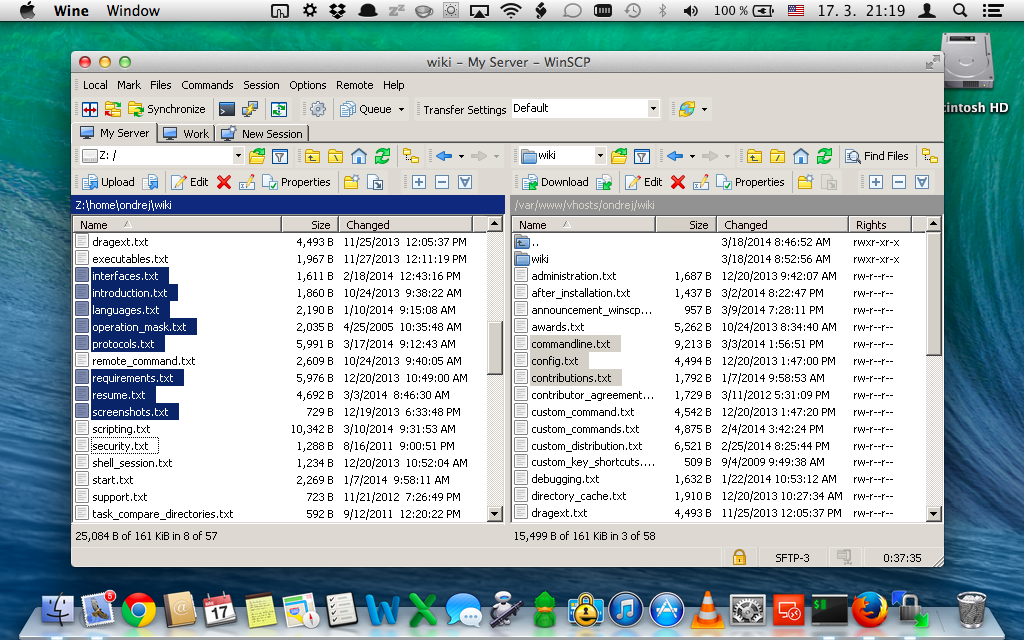The width and height of the screenshot is (1024, 640).
Task: Click local panel home directory icon
Action: 358,156
